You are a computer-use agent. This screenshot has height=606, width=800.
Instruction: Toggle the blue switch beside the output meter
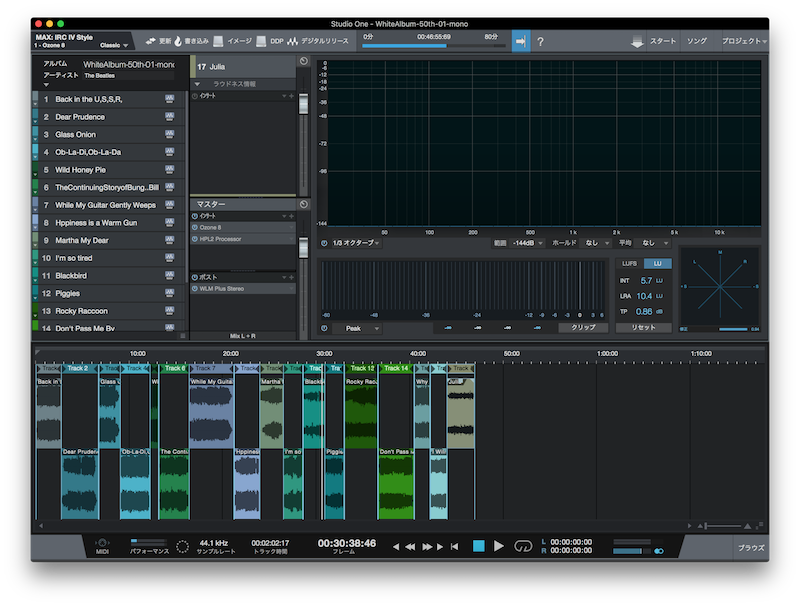[x=659, y=551]
